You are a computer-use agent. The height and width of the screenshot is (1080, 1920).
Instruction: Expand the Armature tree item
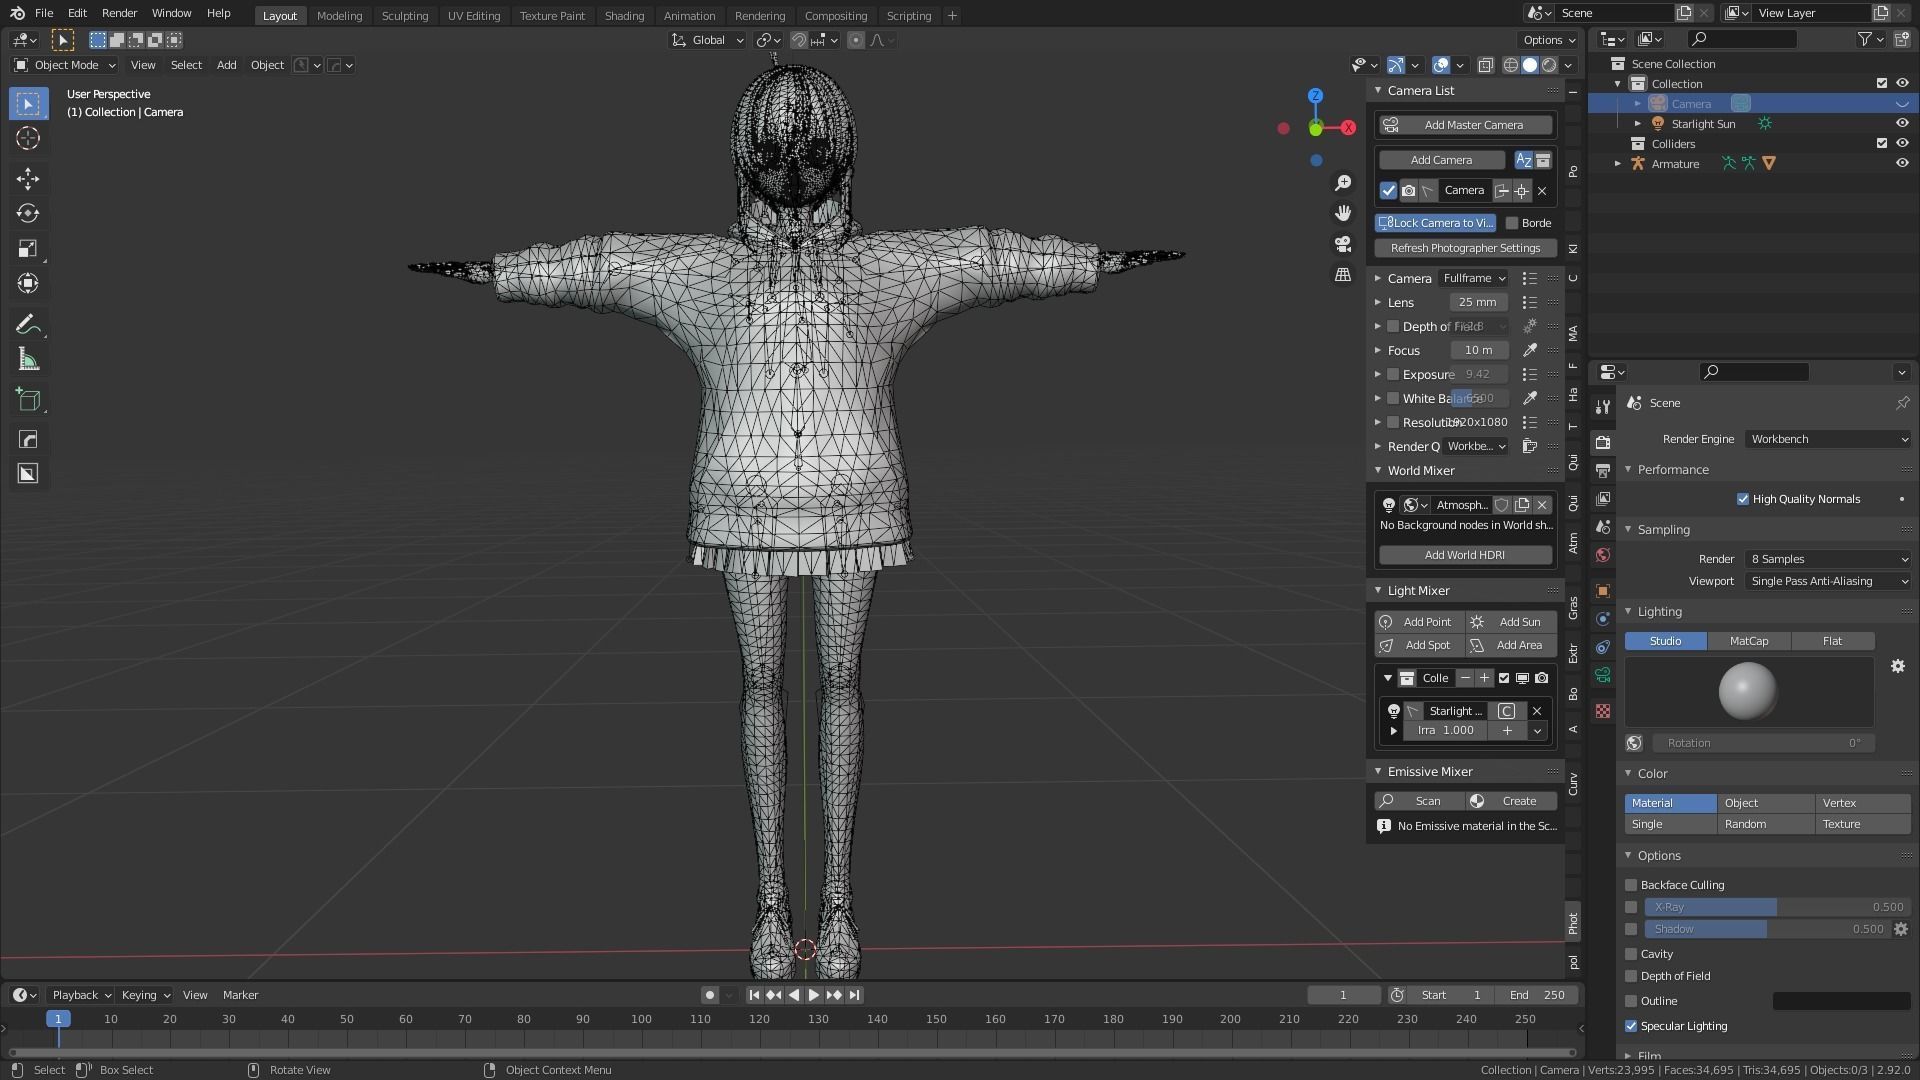[x=1618, y=164]
